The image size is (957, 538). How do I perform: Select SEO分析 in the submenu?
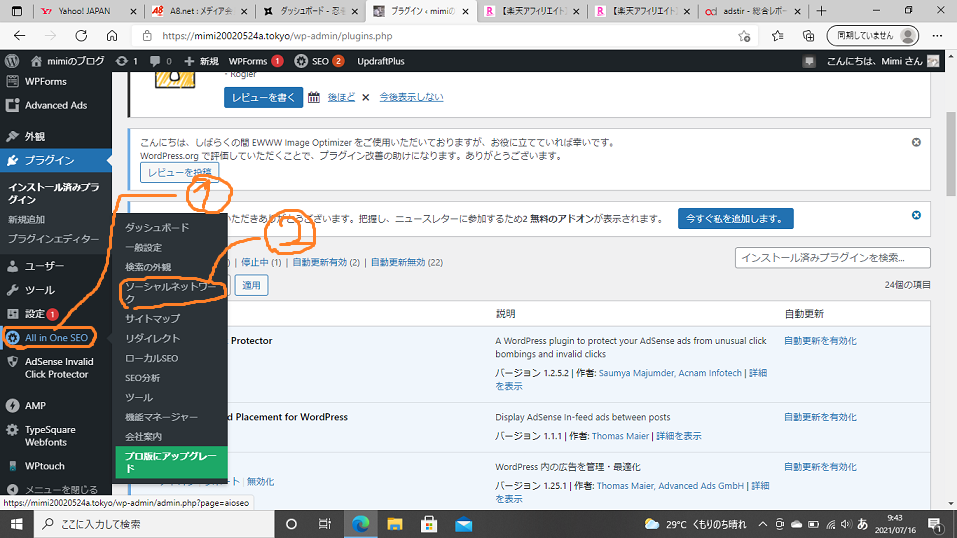(x=142, y=377)
